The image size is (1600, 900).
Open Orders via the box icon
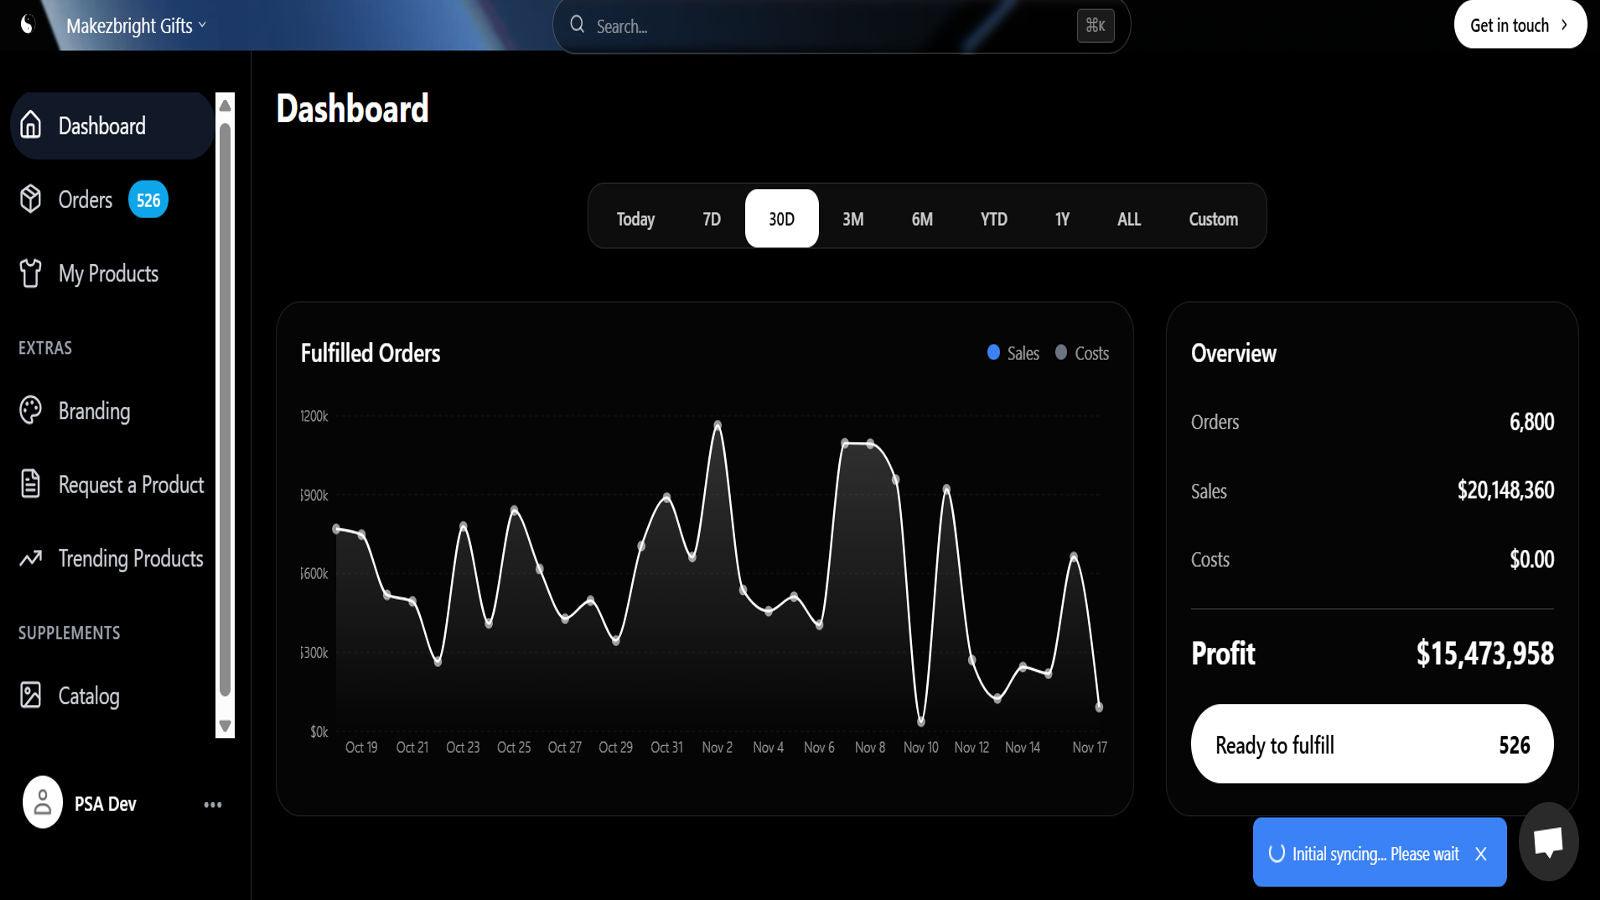31,199
